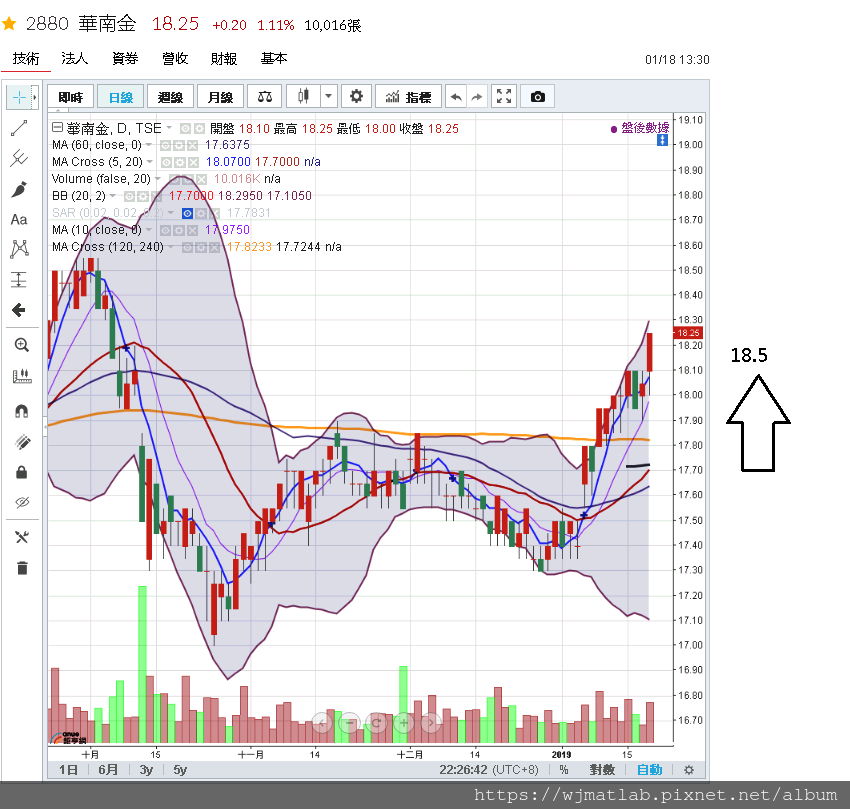The height and width of the screenshot is (809, 850).
Task: Remove the Volume (false, 20) indicator
Action: point(202,179)
